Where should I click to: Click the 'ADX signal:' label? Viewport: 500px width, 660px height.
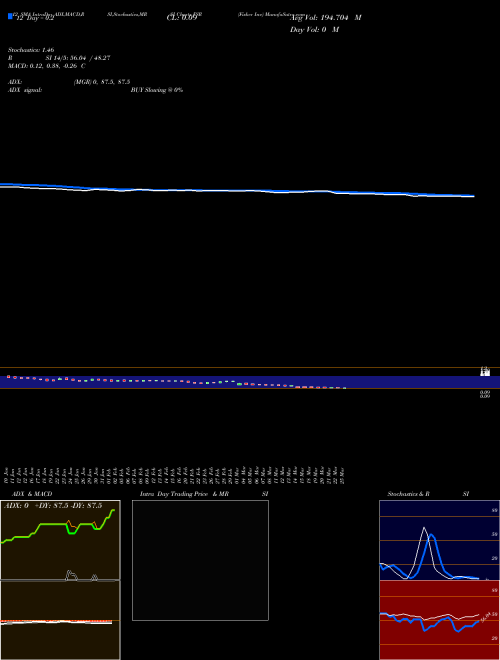click(x=25, y=90)
